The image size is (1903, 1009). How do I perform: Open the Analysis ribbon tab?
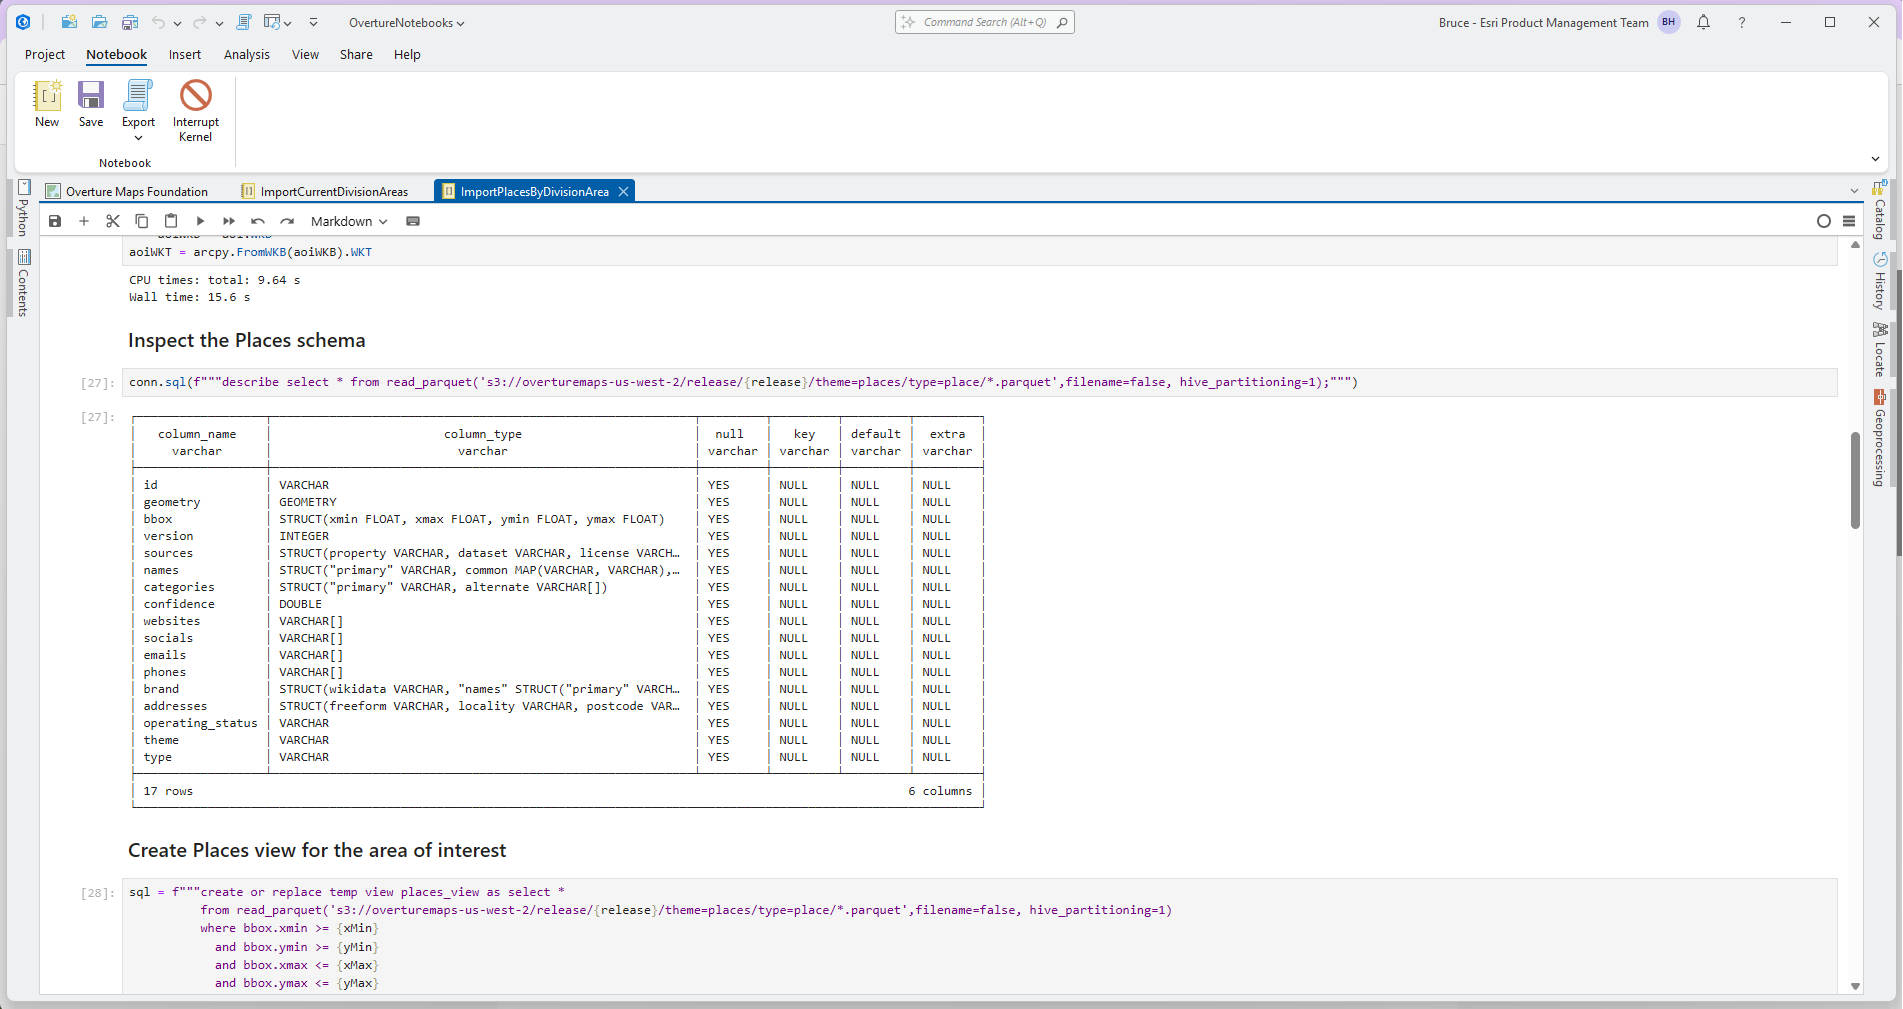click(247, 55)
